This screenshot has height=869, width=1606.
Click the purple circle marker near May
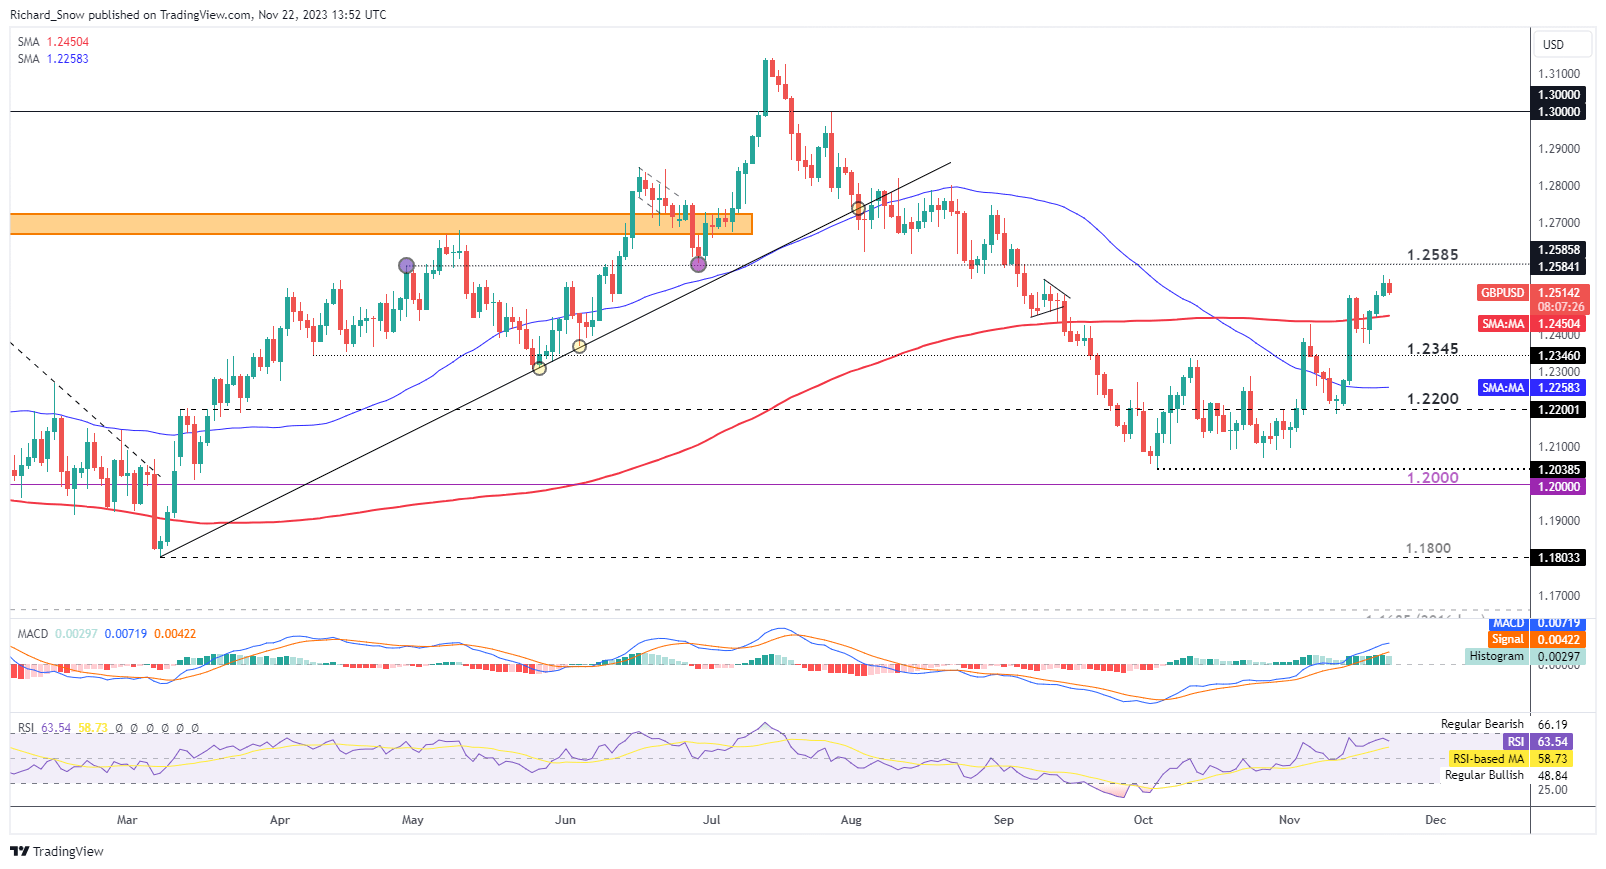(406, 265)
